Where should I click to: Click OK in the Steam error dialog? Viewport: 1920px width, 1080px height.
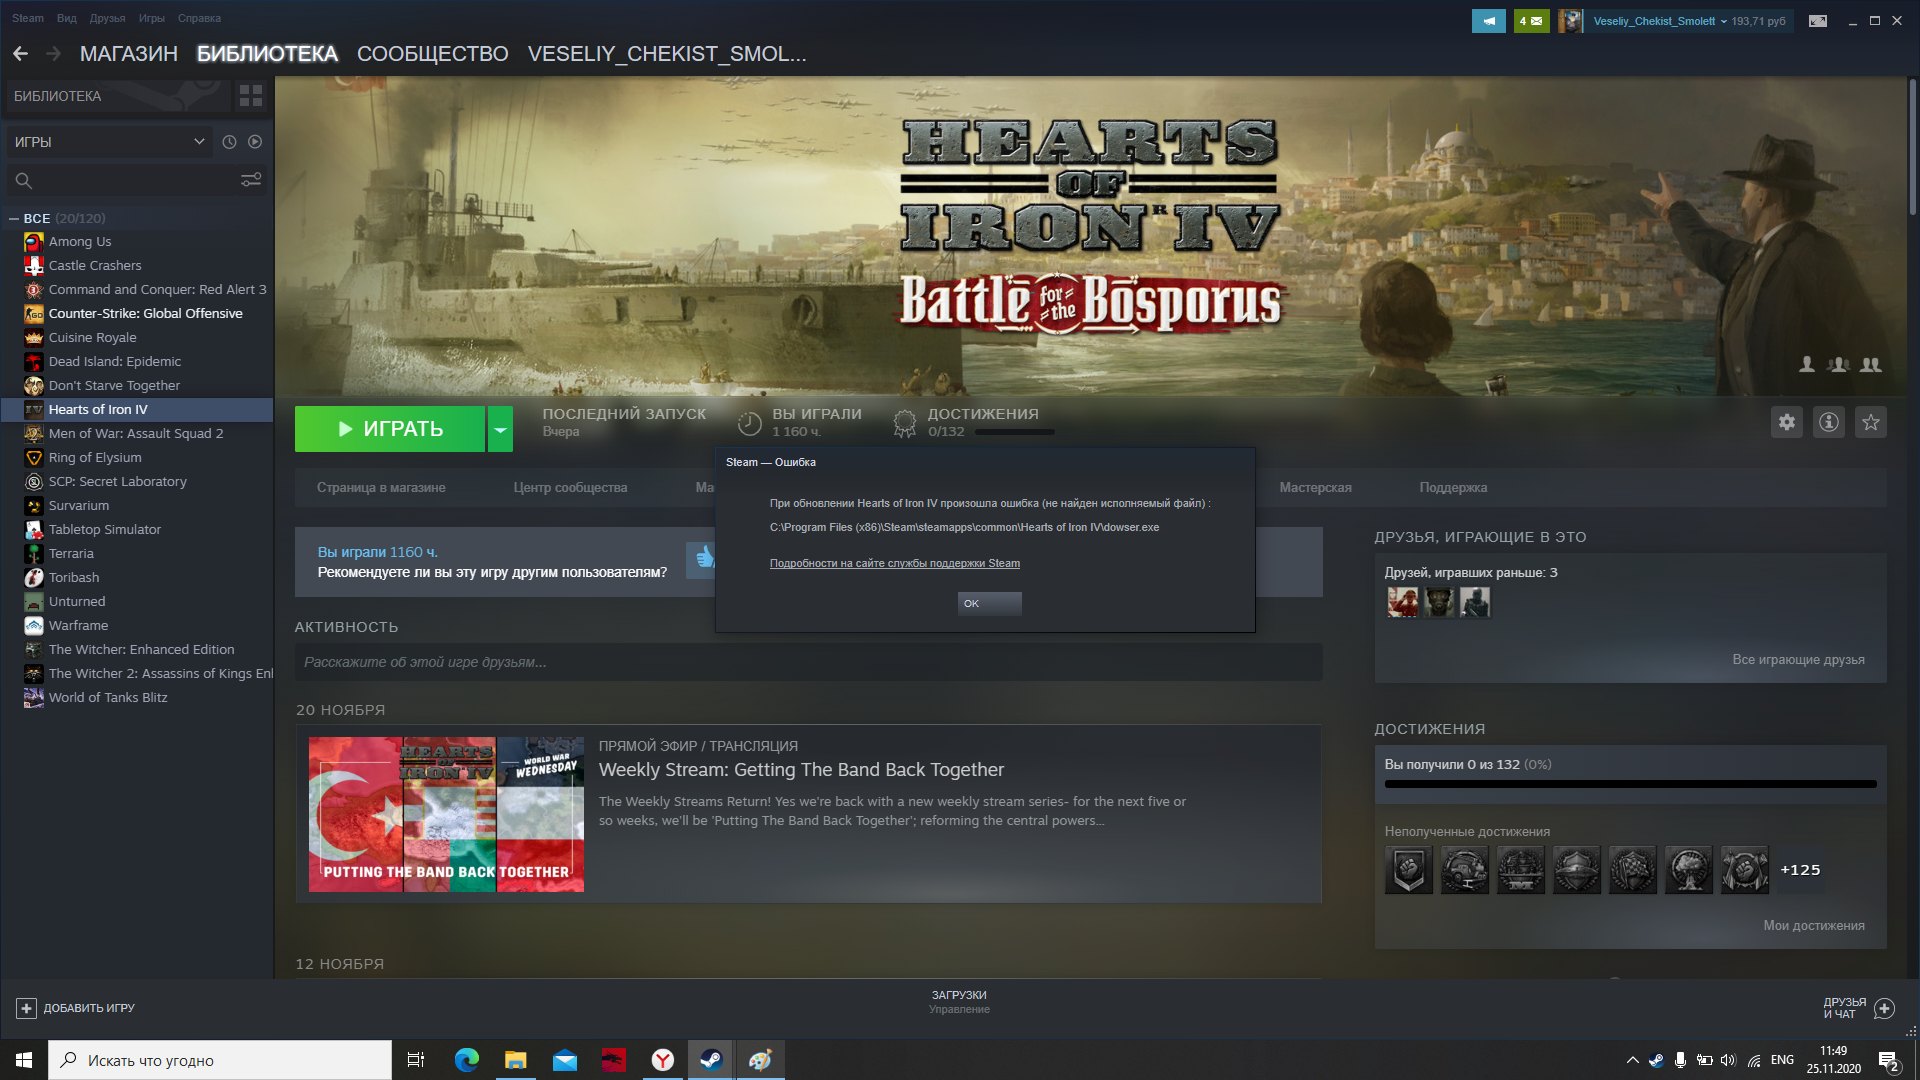989,603
